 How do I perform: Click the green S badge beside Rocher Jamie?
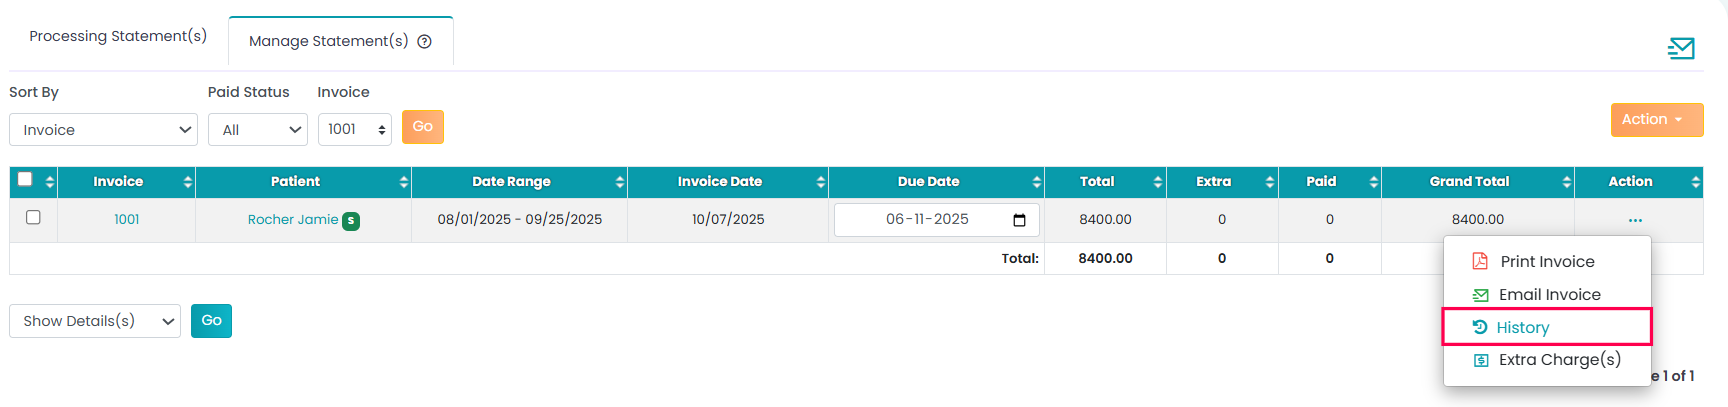[351, 221]
